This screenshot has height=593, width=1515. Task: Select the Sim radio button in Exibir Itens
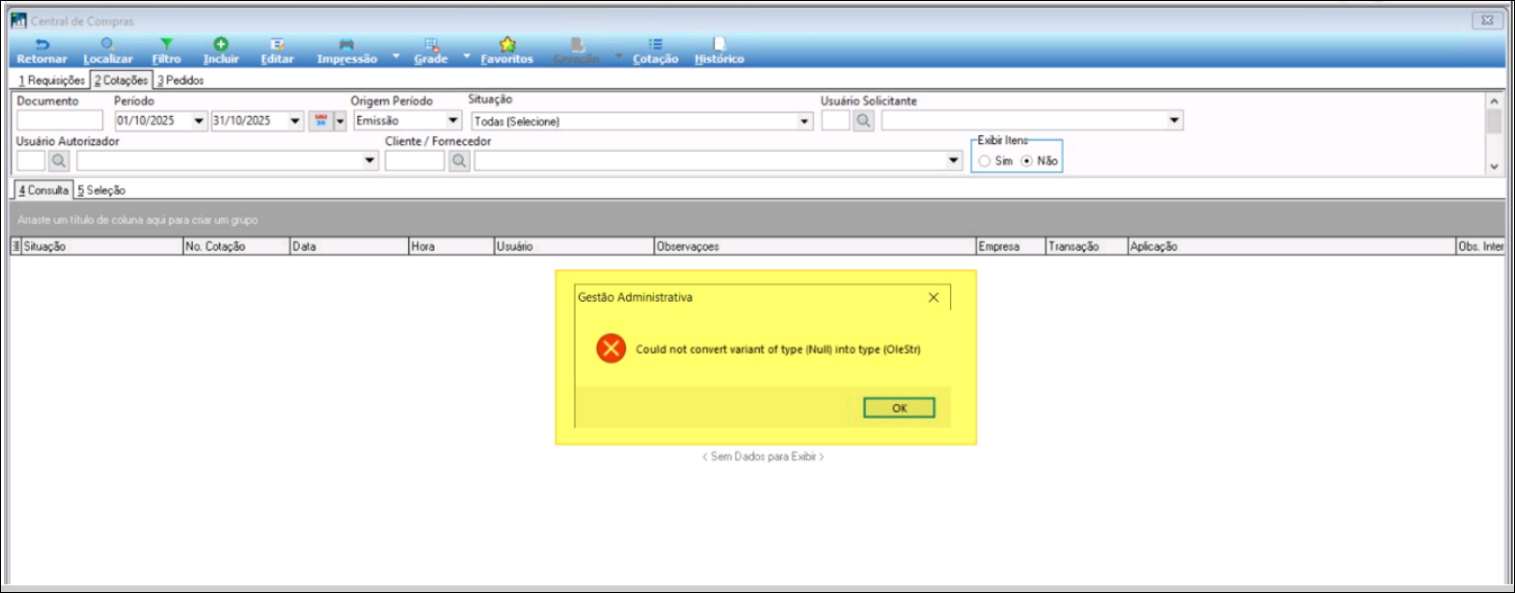click(985, 161)
